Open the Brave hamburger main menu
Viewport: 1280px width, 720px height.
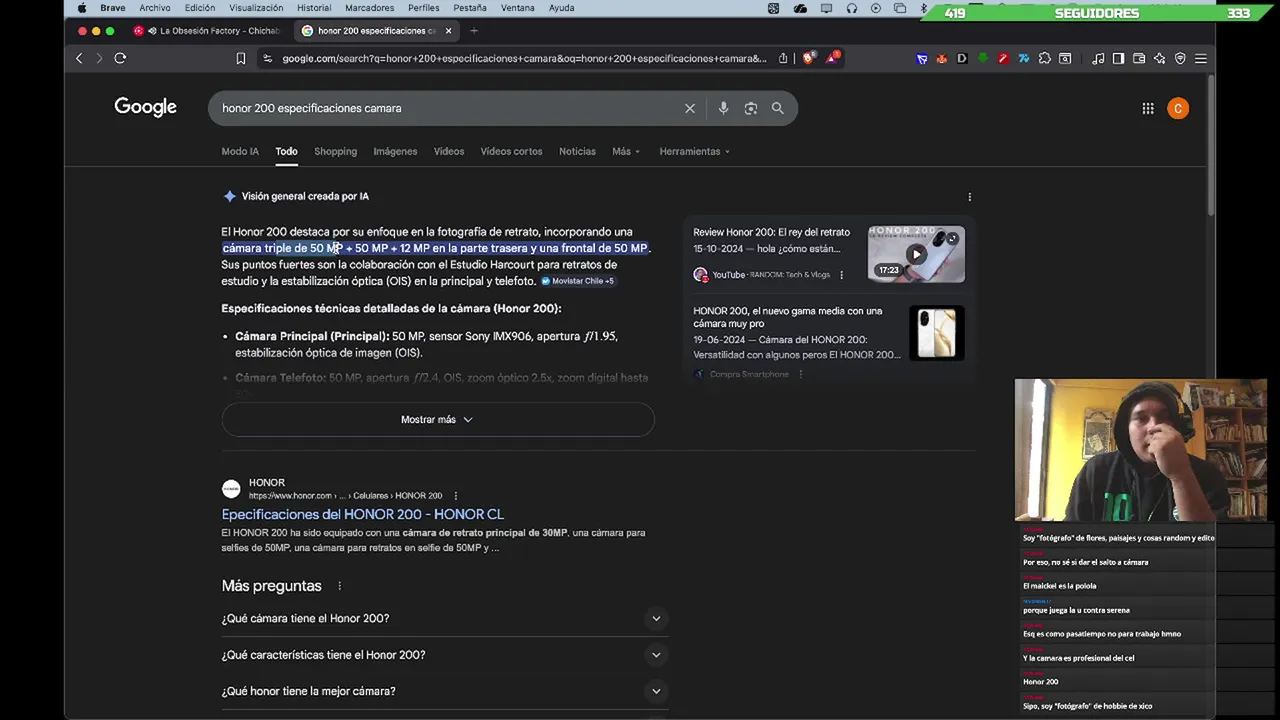pos(1201,58)
